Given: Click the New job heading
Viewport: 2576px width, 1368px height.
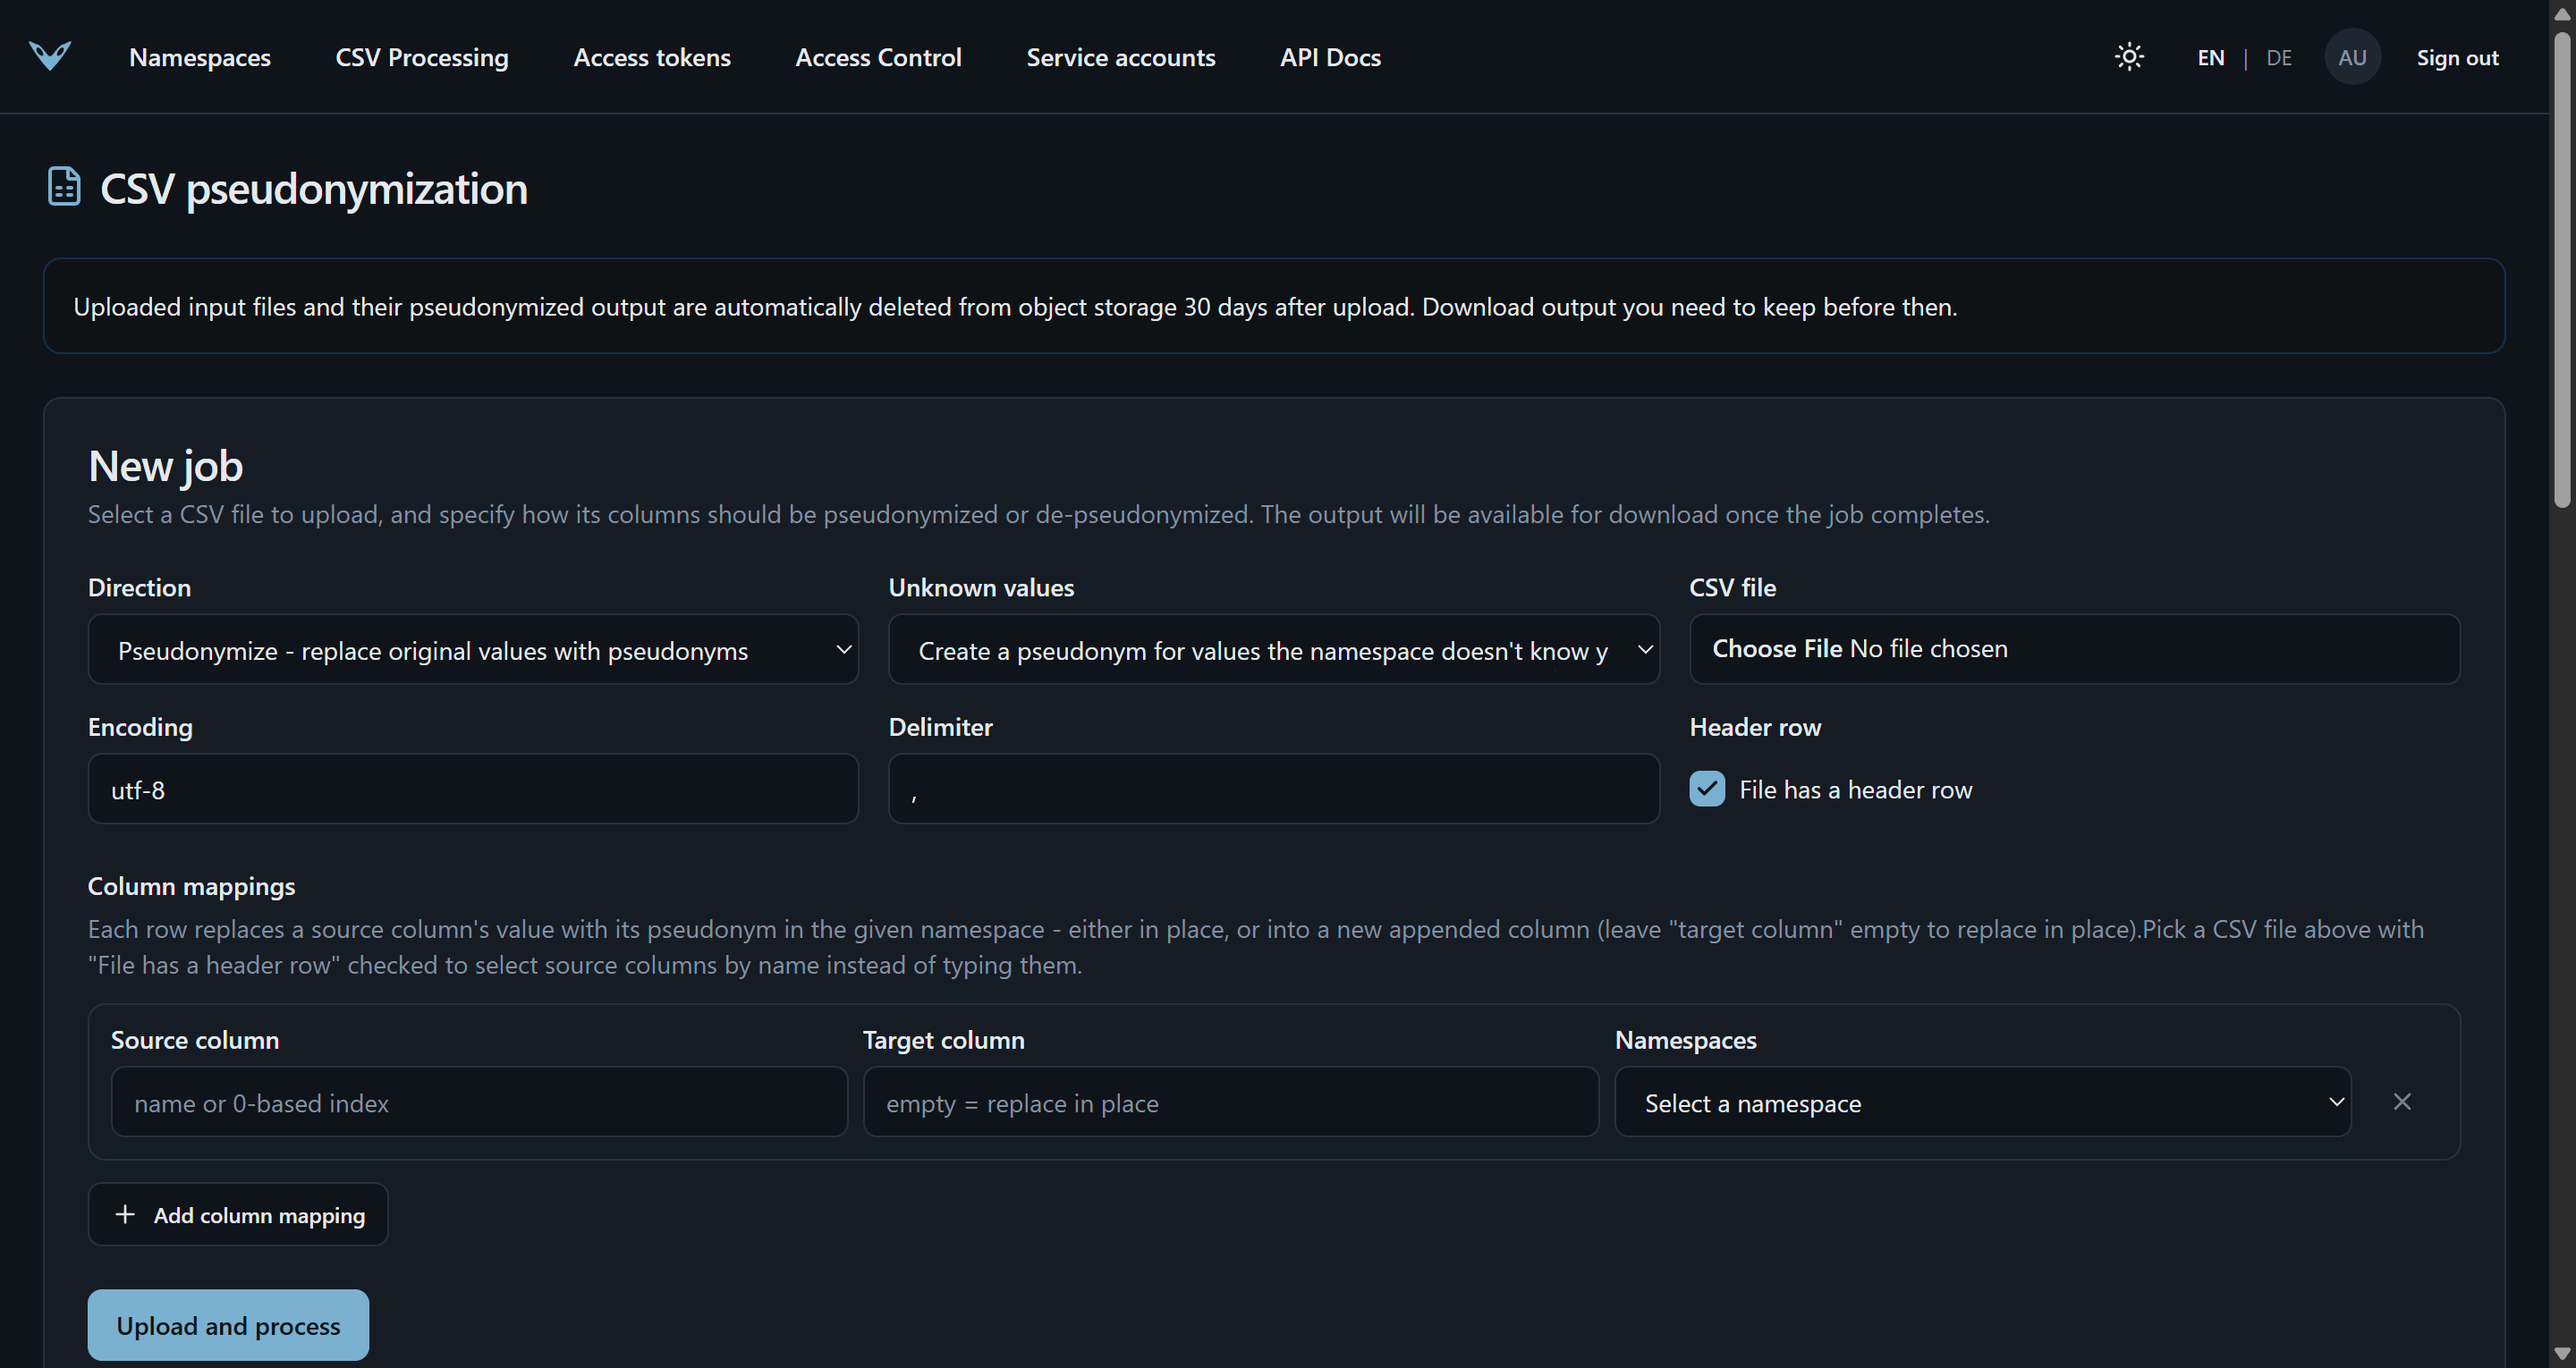Looking at the screenshot, I should (x=165, y=466).
